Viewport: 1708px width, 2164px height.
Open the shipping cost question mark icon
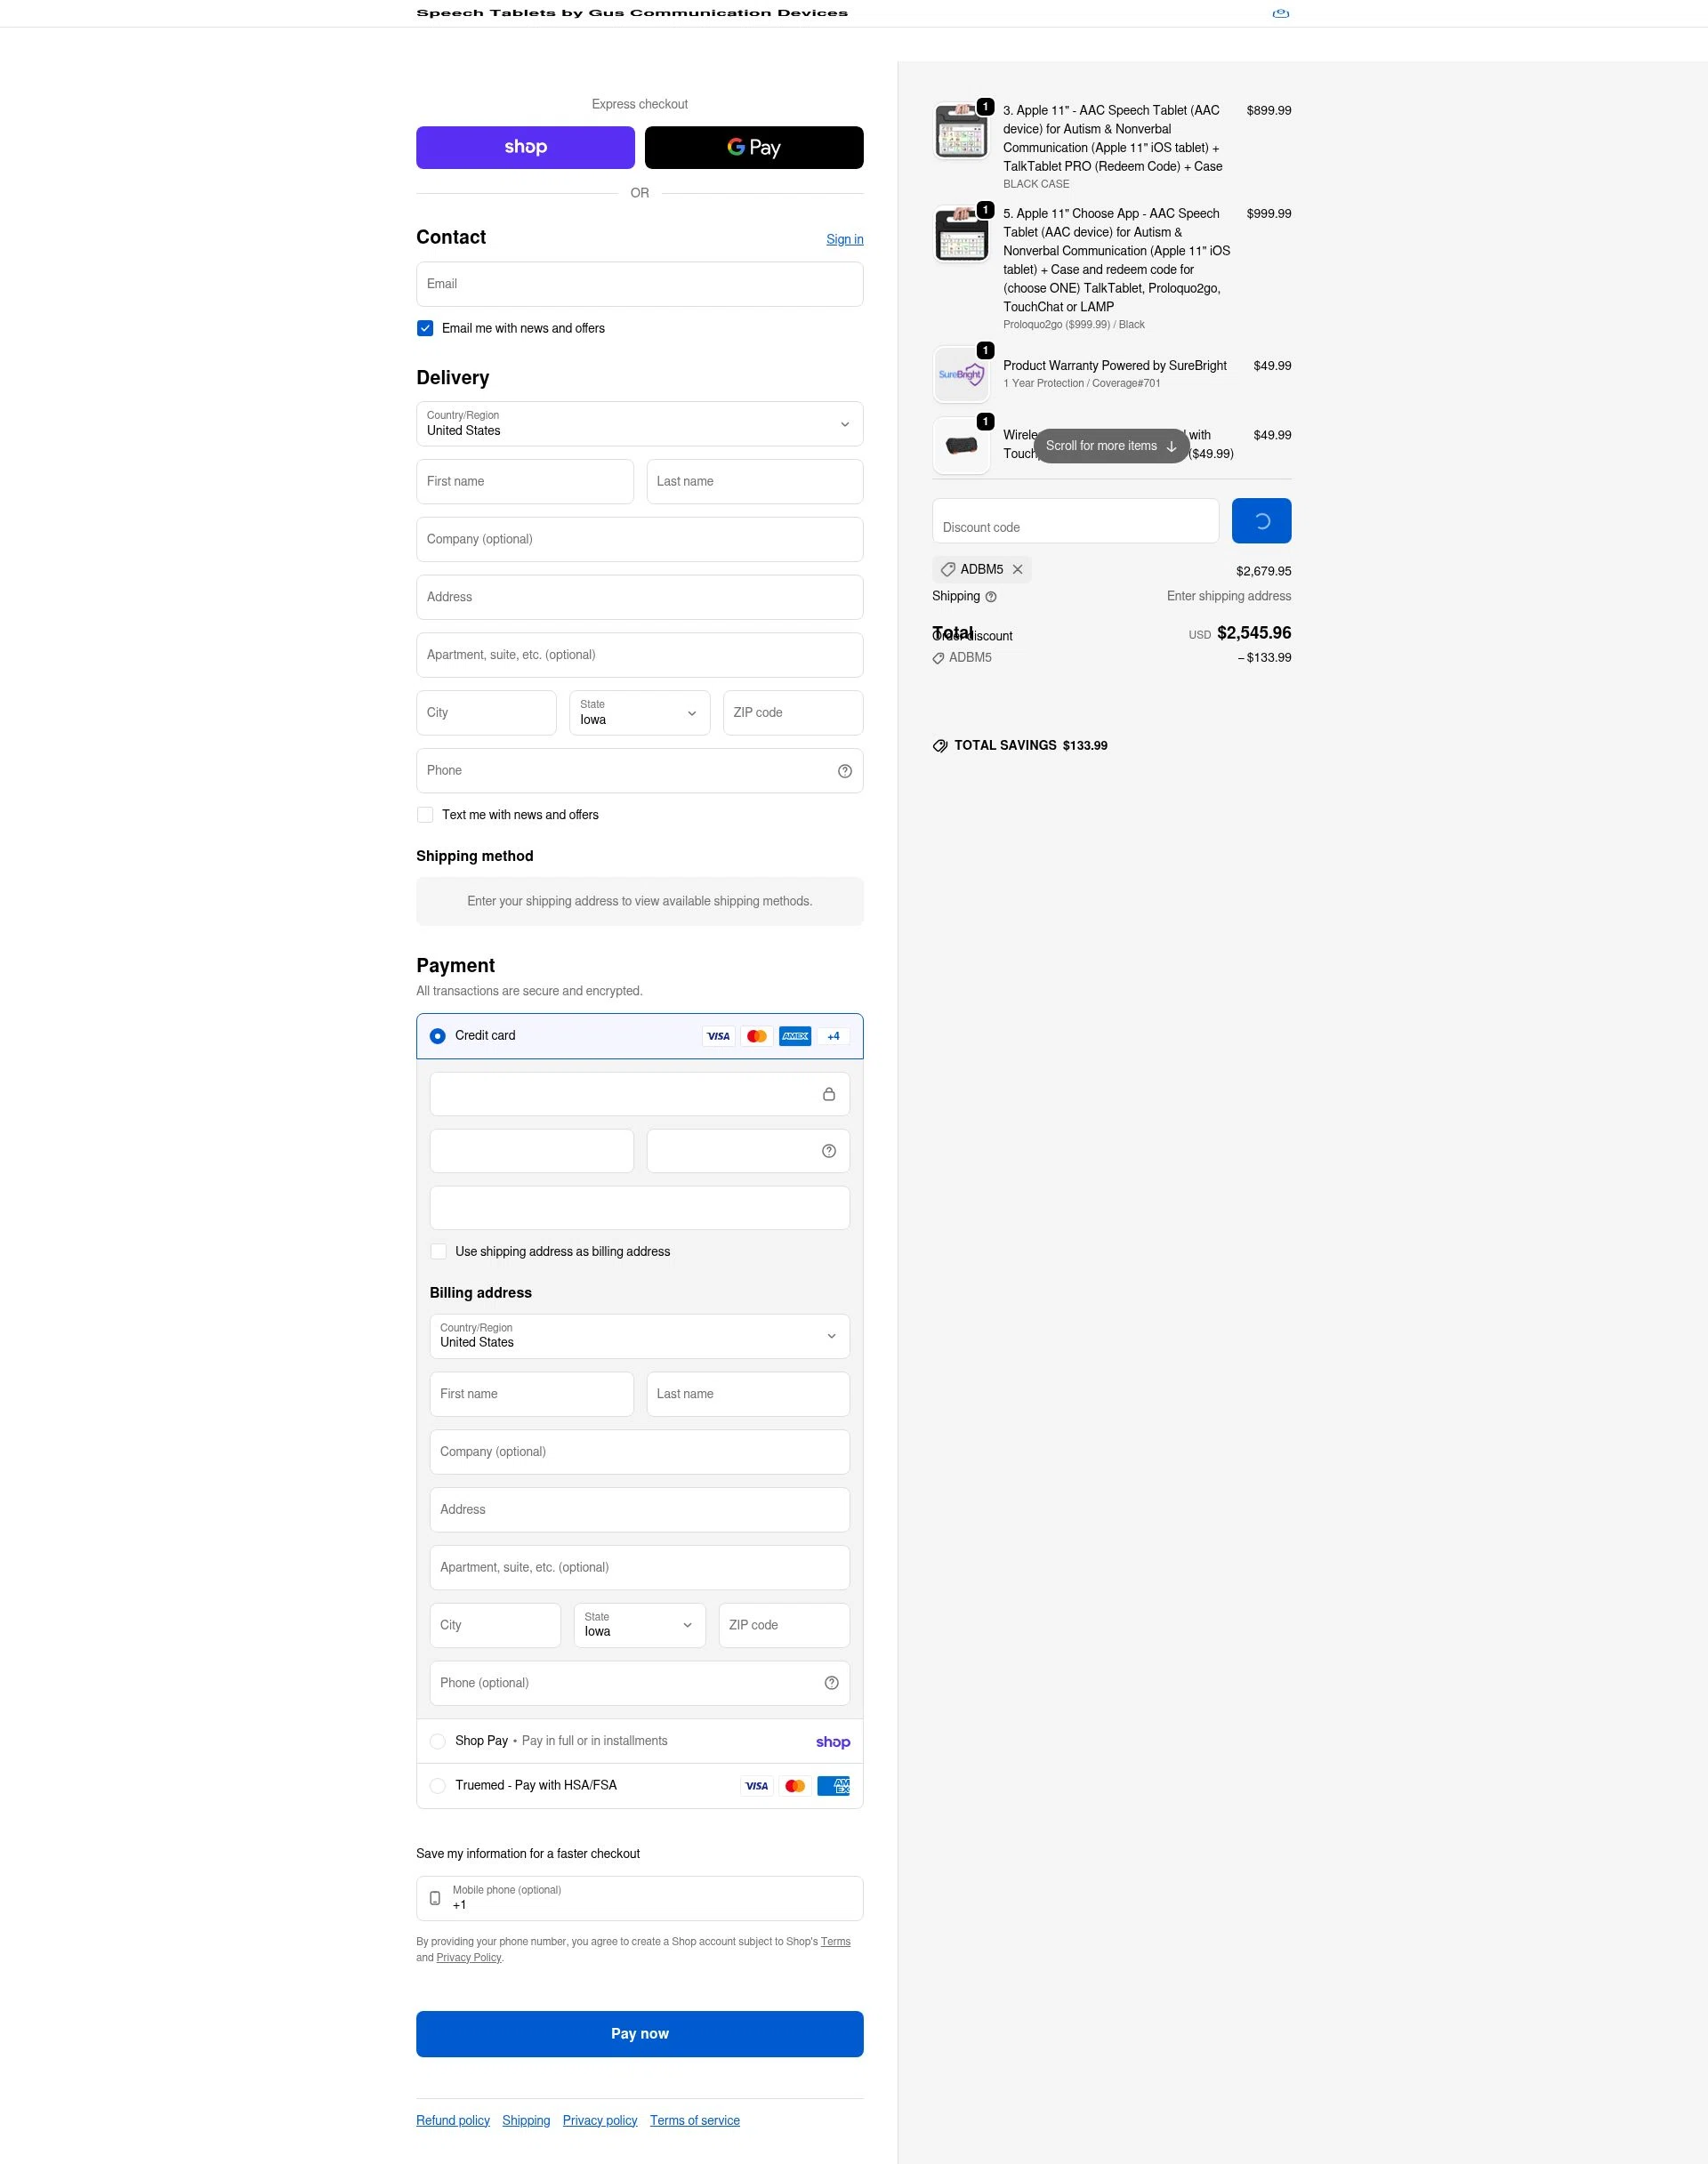pos(991,596)
